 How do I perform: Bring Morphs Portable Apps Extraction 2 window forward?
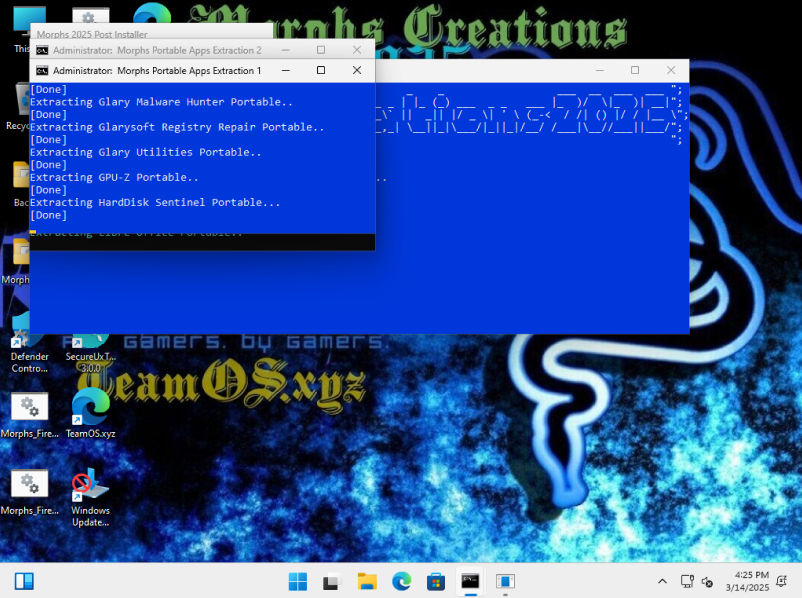157,50
